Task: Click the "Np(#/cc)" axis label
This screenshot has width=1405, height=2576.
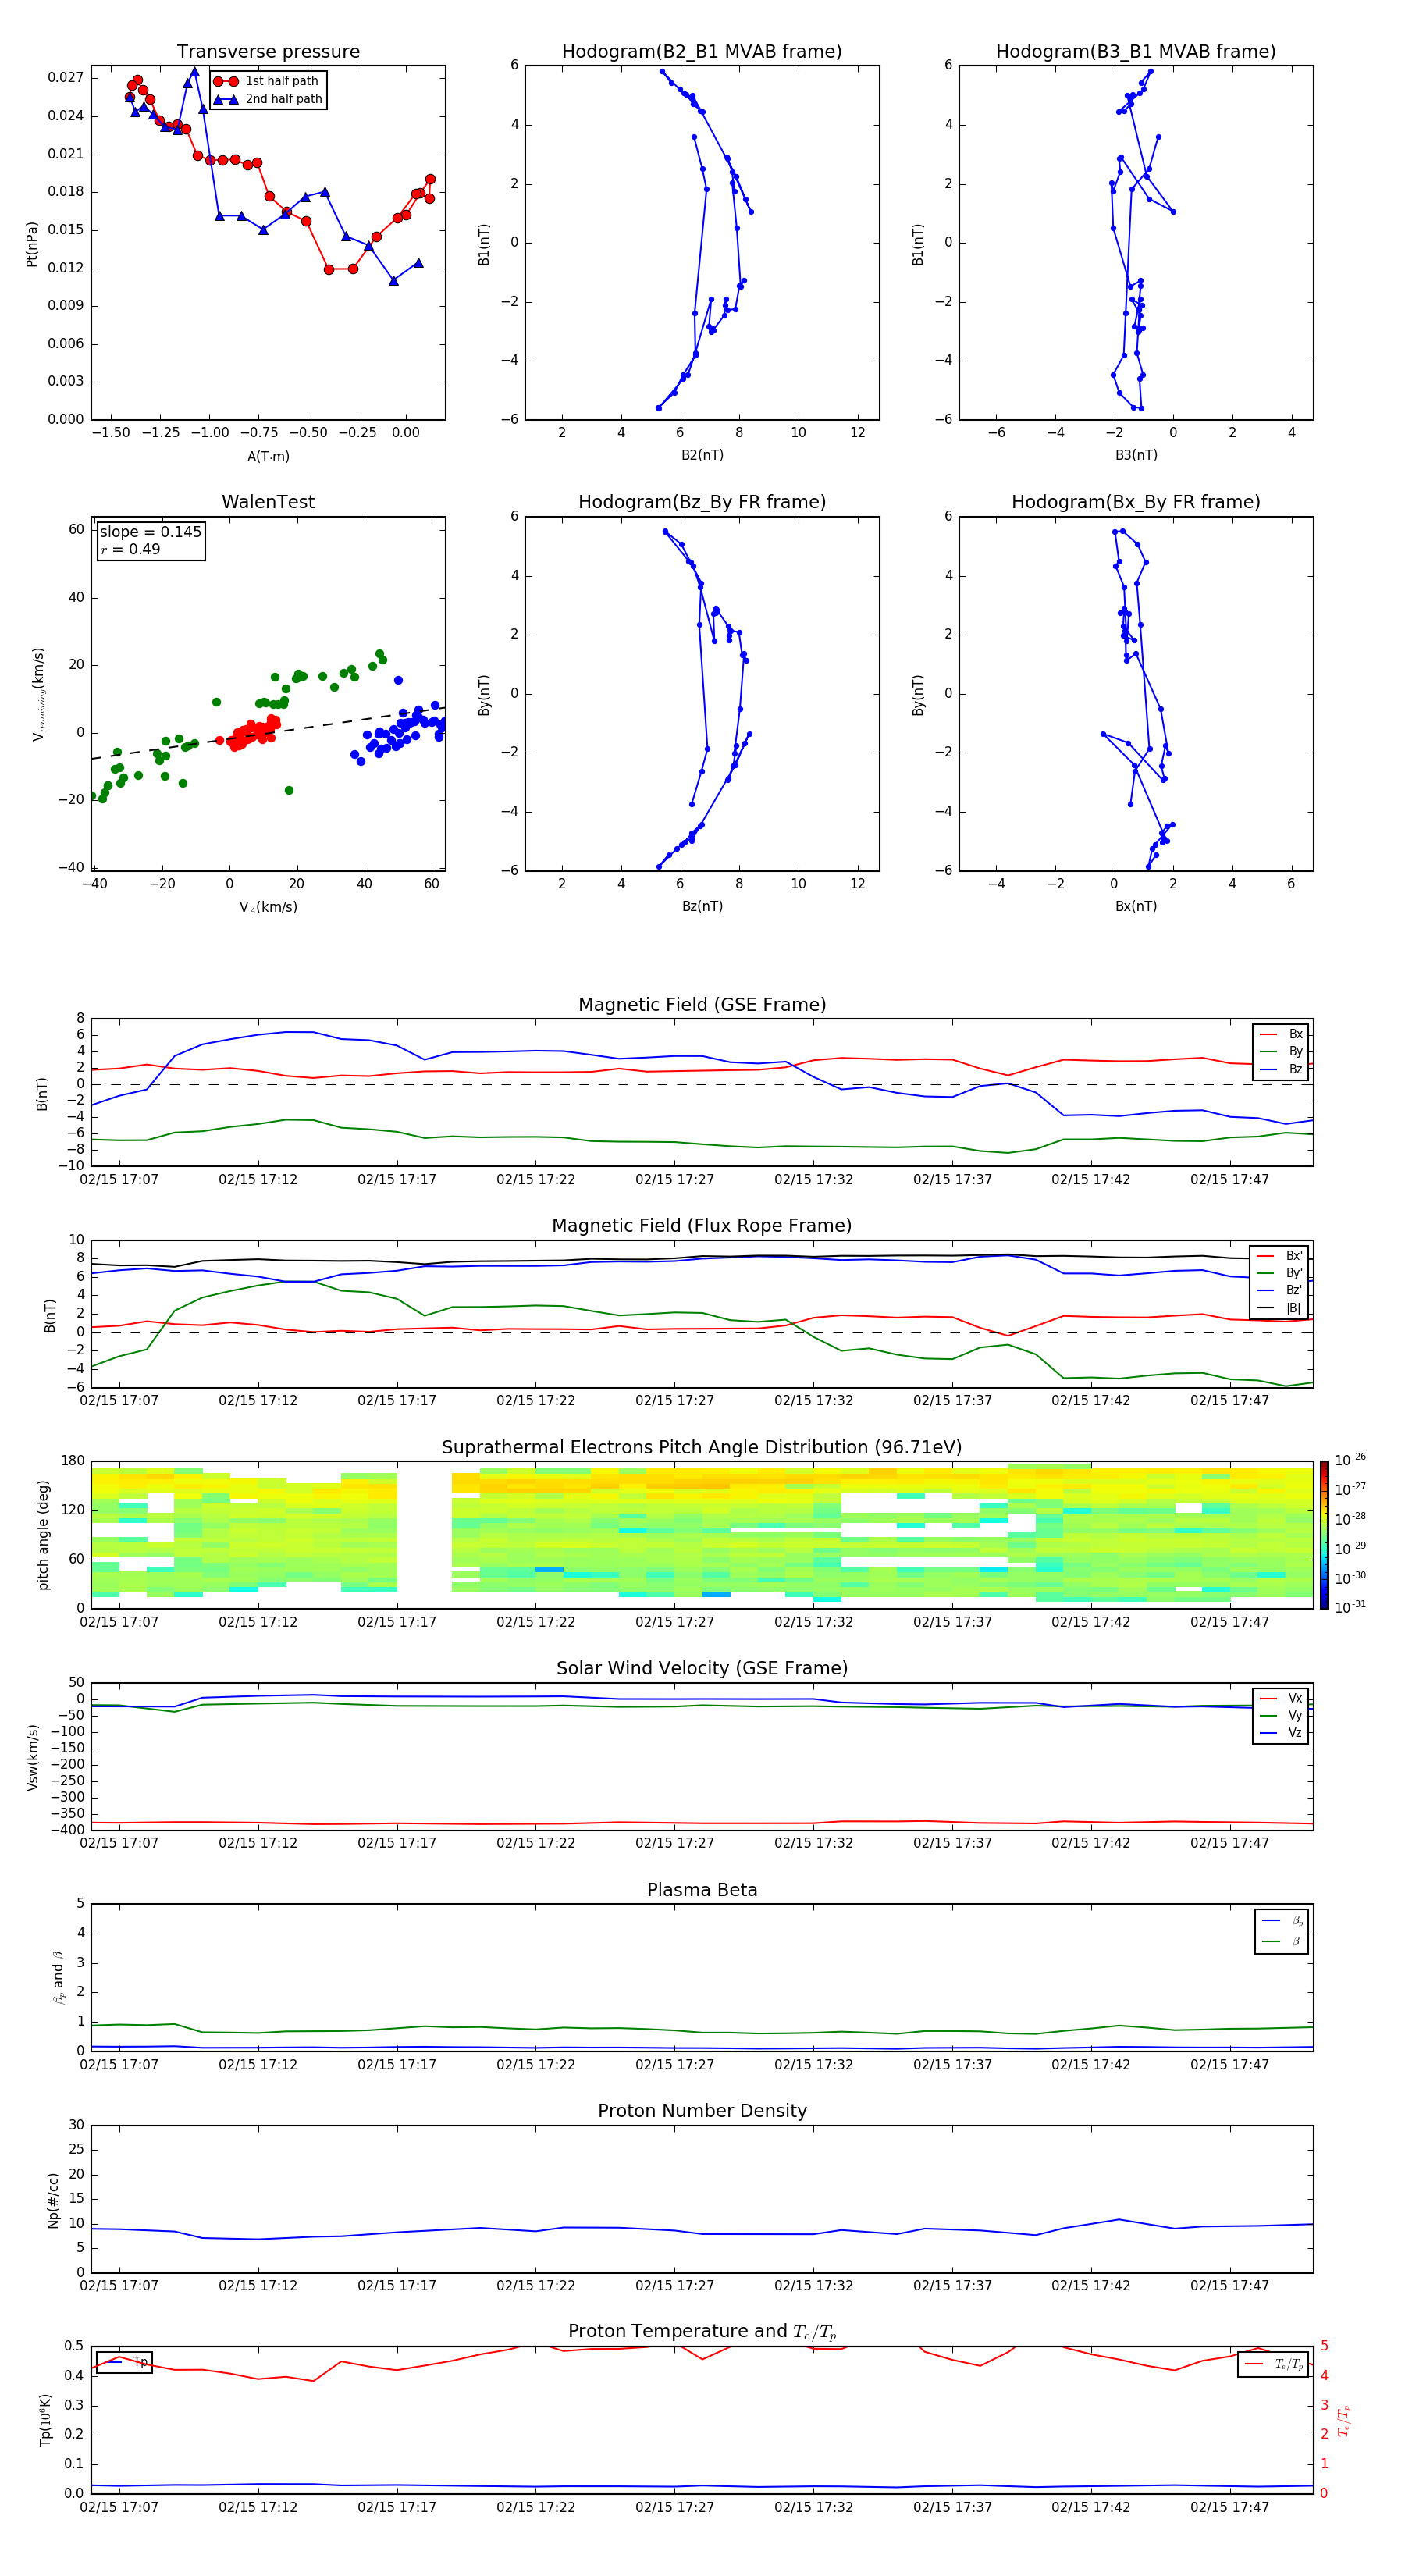Action: coord(53,2200)
